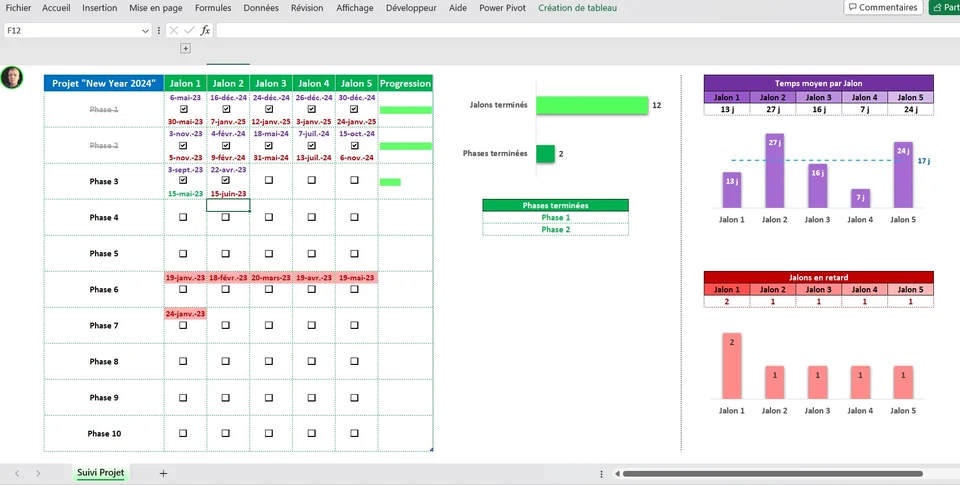The width and height of the screenshot is (960, 485).
Task: Click the Jalons terminés green chart bar
Action: pos(592,105)
